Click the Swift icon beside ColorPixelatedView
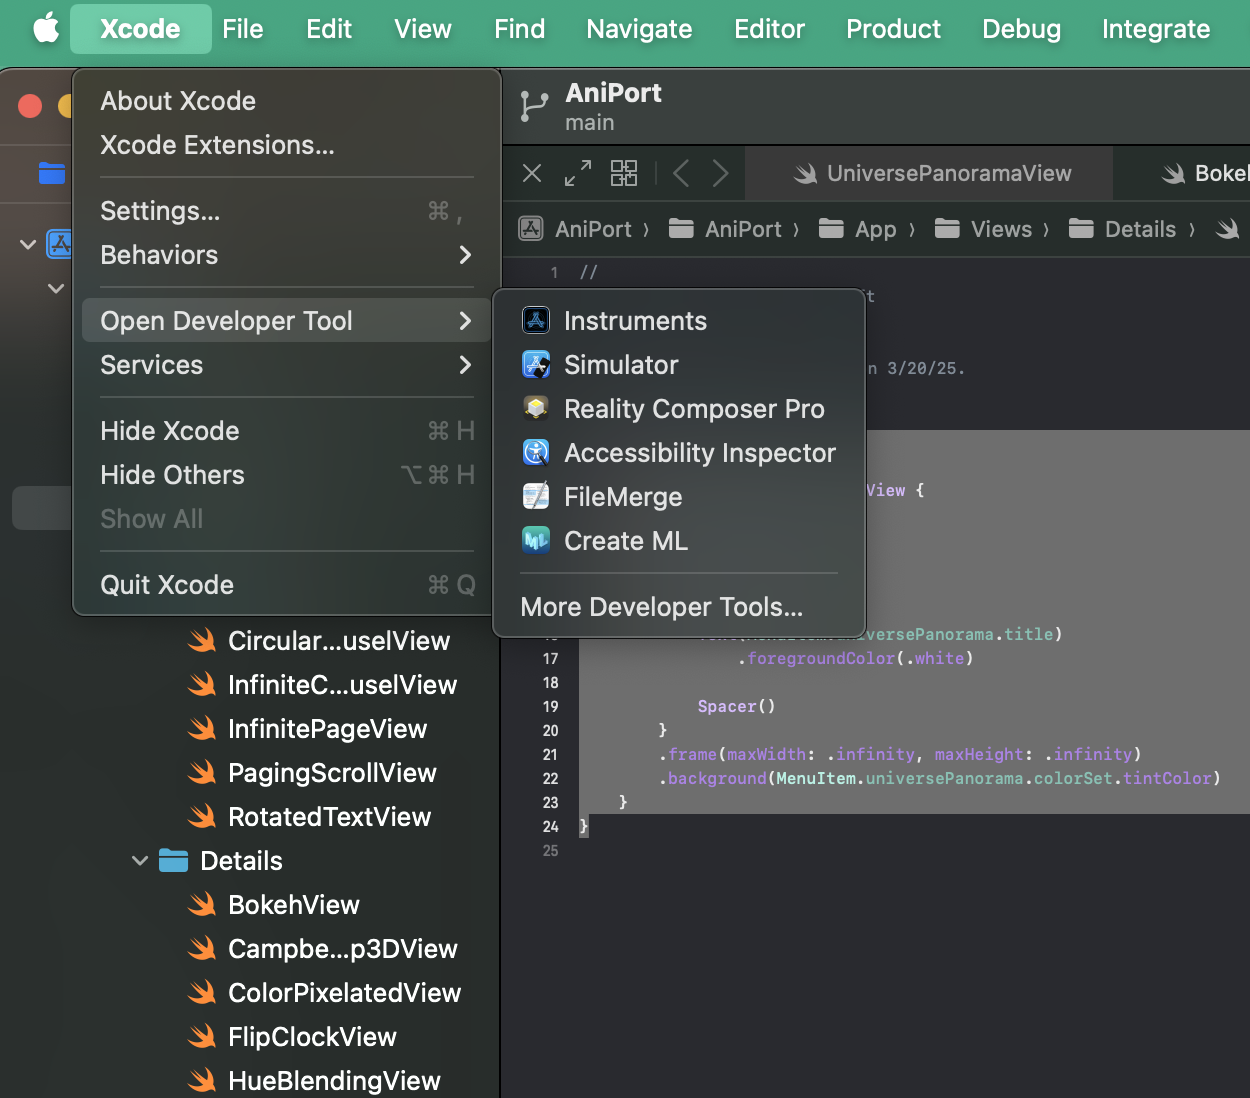This screenshot has height=1098, width=1250. click(x=202, y=993)
